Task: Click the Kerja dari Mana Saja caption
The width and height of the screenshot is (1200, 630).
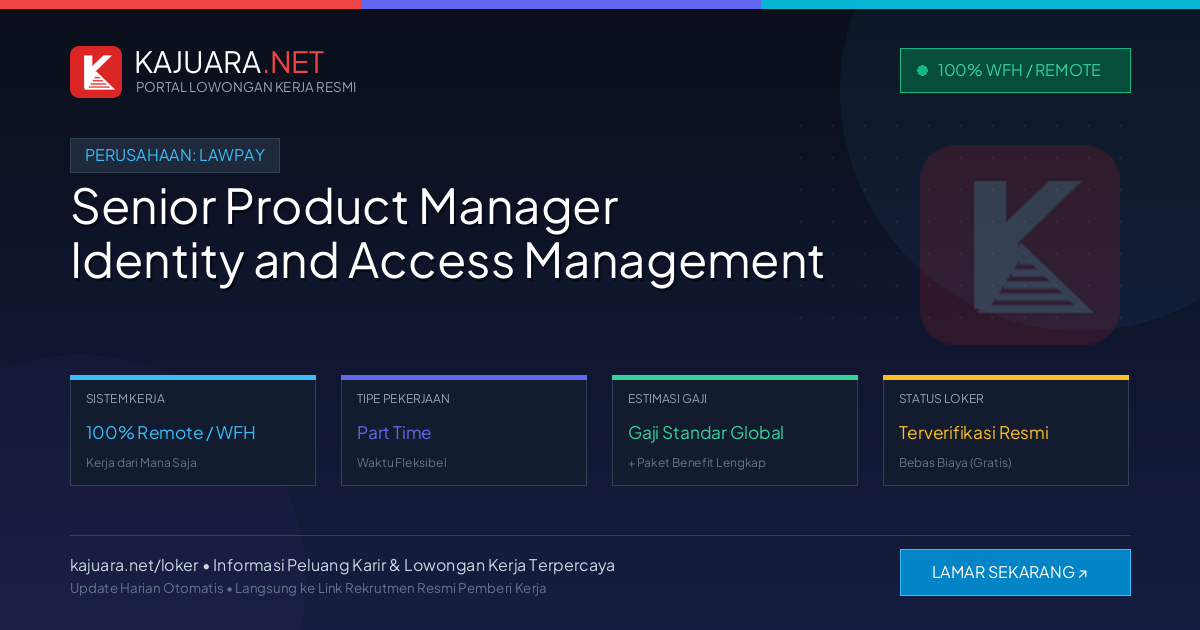Action: pos(141,463)
